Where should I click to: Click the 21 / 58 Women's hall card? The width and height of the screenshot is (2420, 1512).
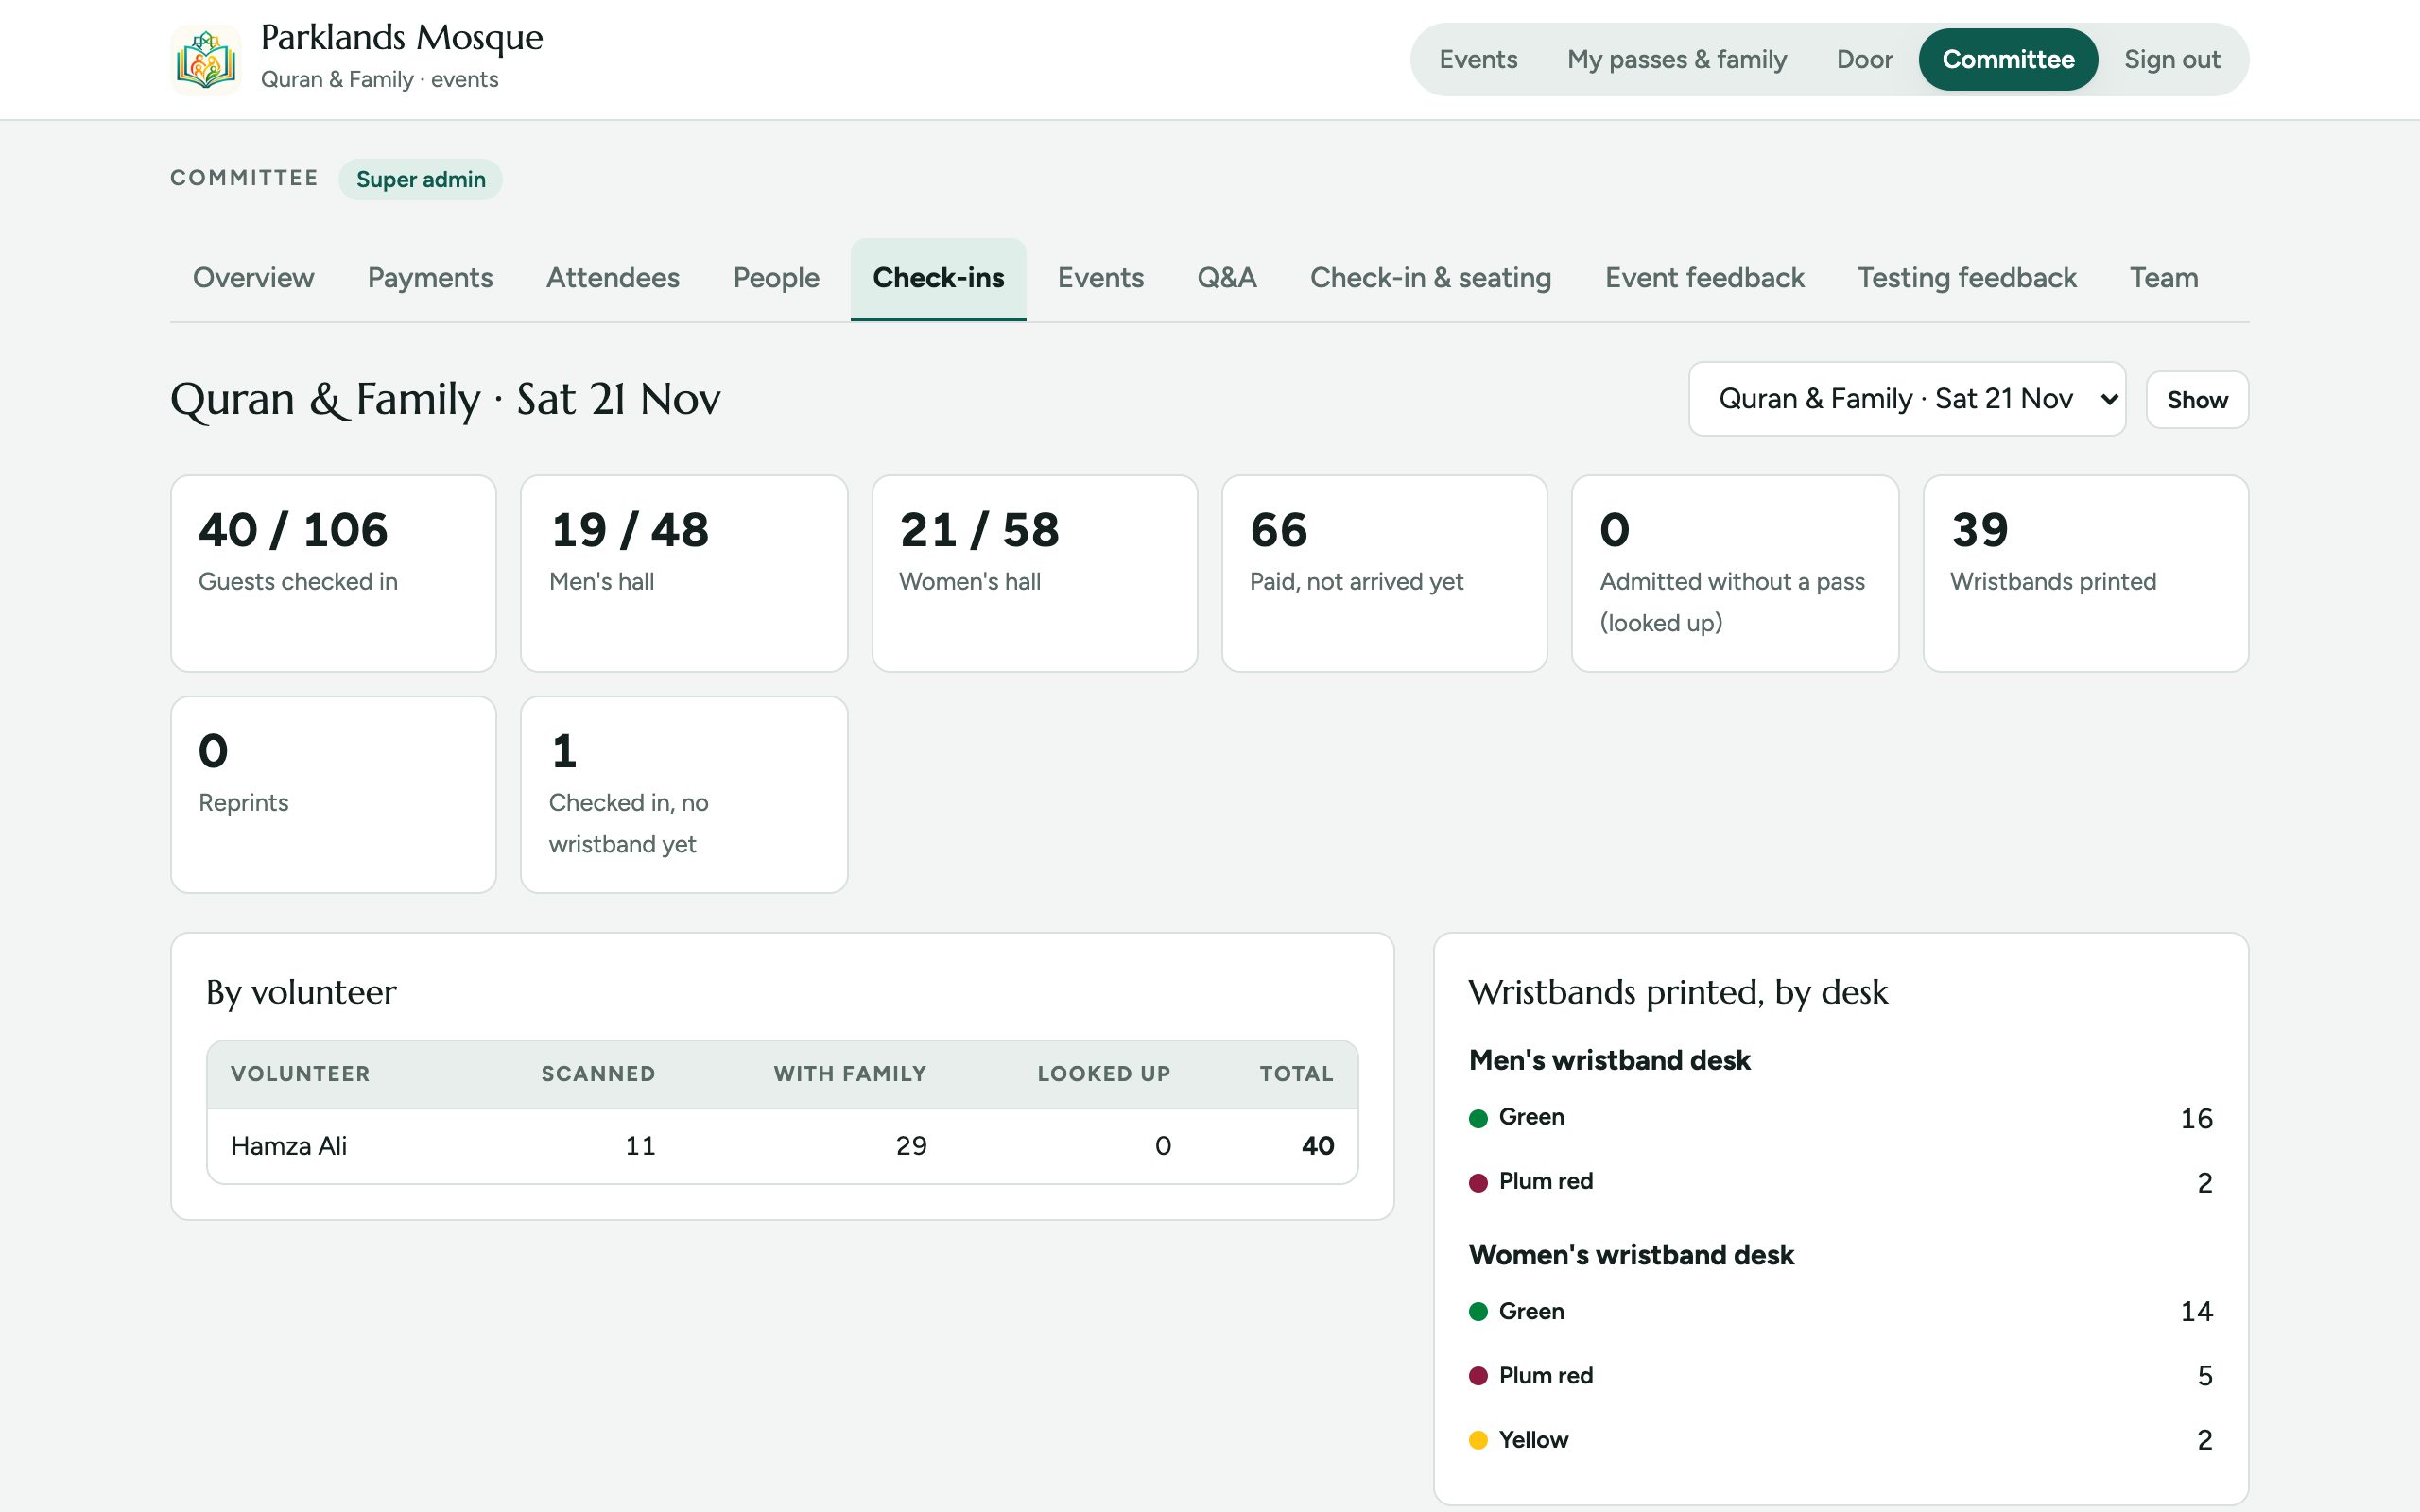[1035, 574]
